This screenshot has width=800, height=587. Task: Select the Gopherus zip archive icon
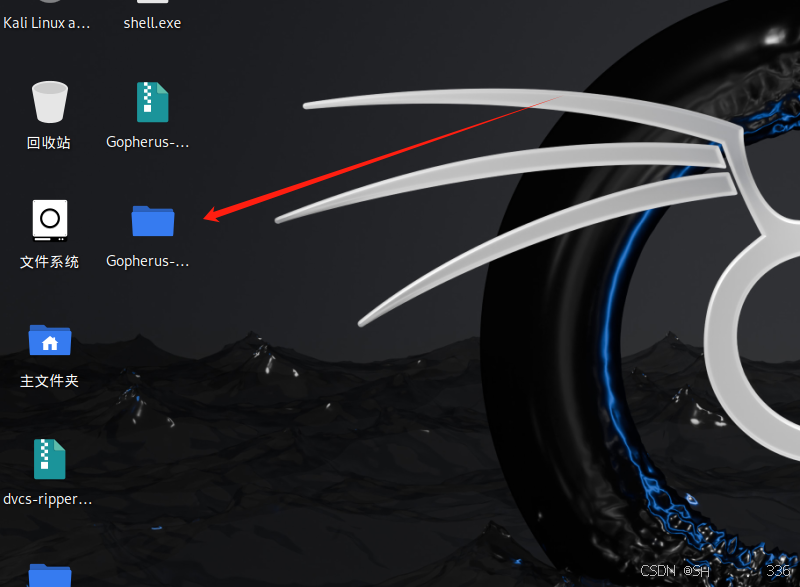152,102
